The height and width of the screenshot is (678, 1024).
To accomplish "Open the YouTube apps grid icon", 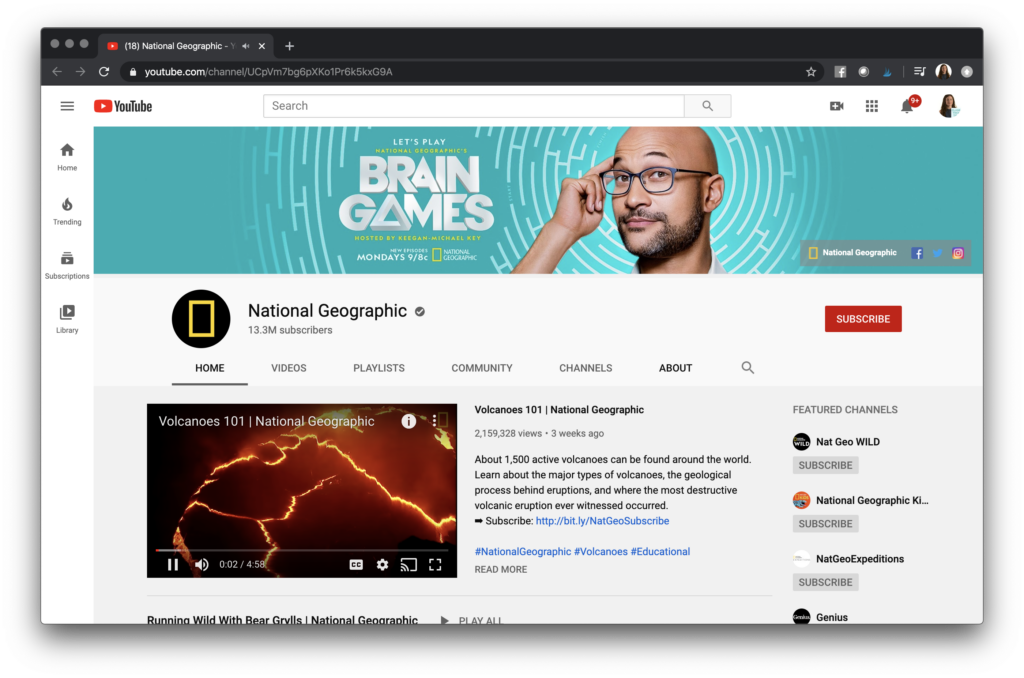I will click(x=871, y=105).
